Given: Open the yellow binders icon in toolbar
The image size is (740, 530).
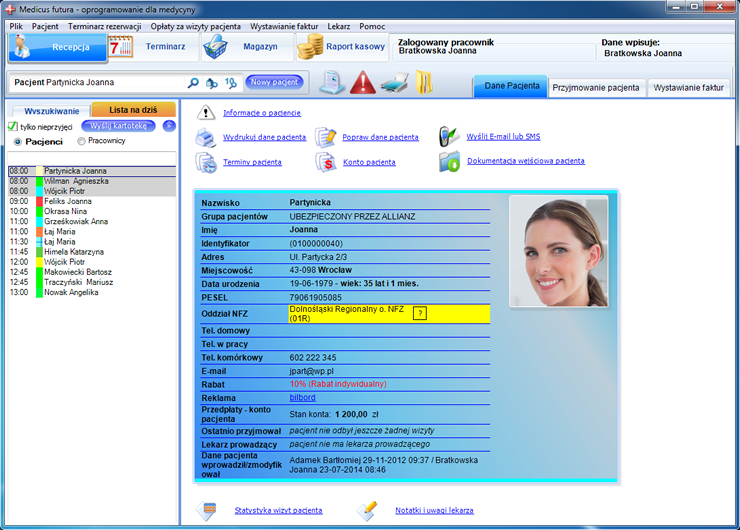Looking at the screenshot, I should point(423,83).
